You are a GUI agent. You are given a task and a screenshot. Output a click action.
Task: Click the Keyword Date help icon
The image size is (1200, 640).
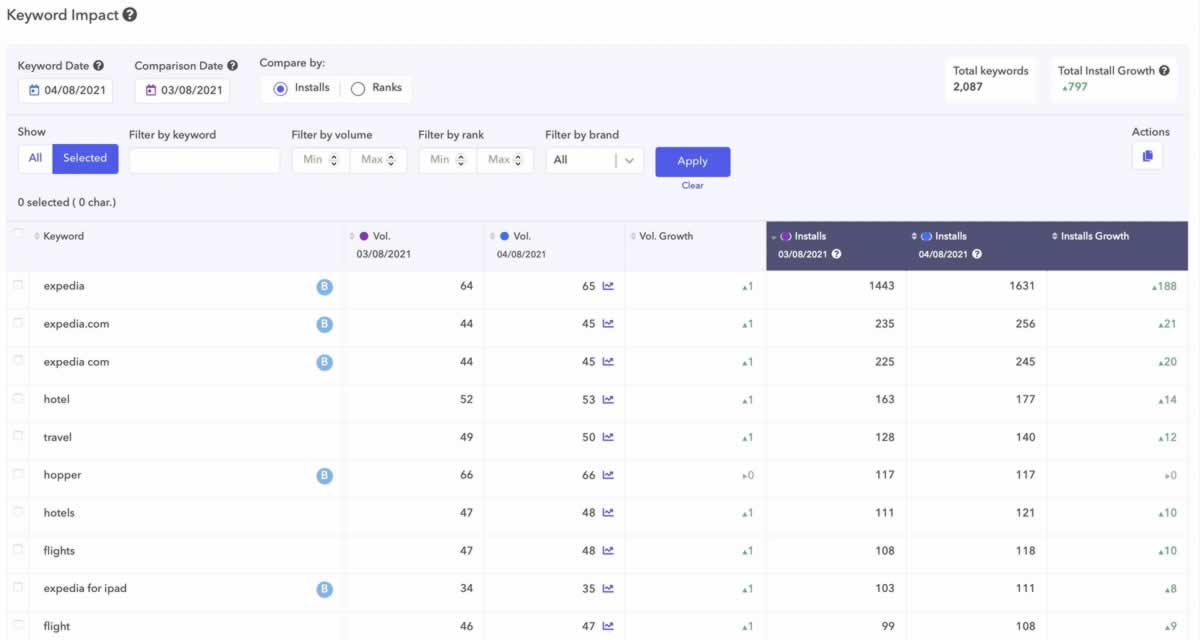click(98, 66)
